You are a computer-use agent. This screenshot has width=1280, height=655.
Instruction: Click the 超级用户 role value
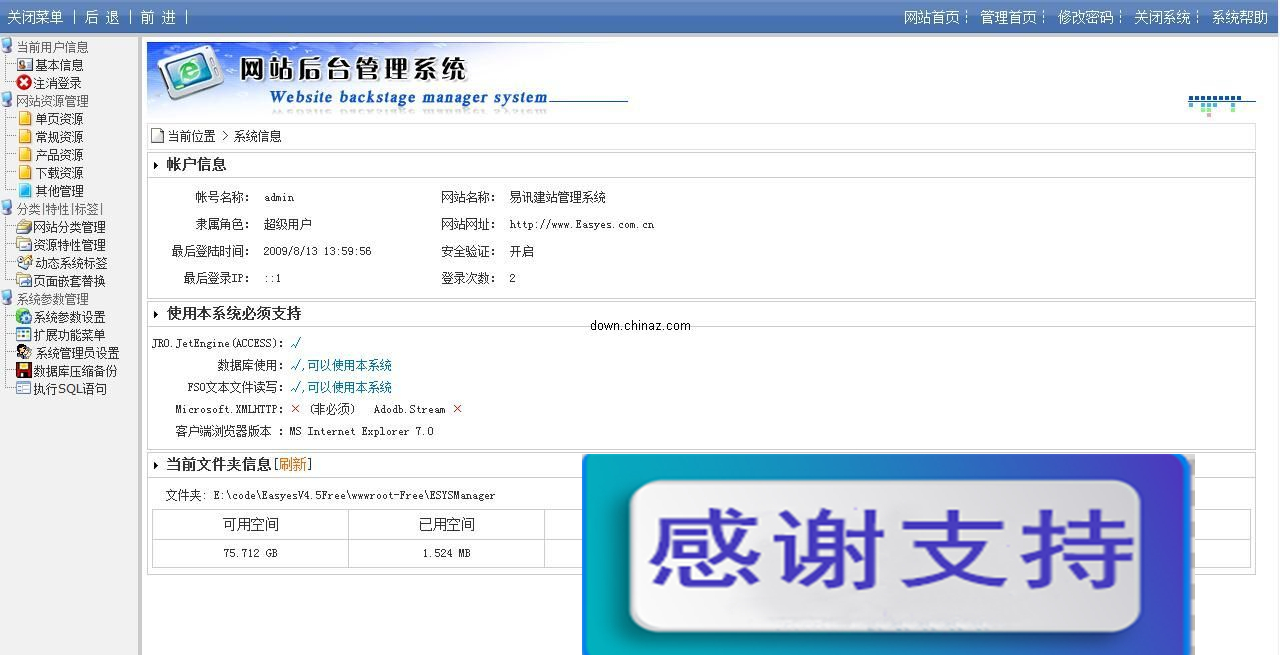[x=288, y=225]
